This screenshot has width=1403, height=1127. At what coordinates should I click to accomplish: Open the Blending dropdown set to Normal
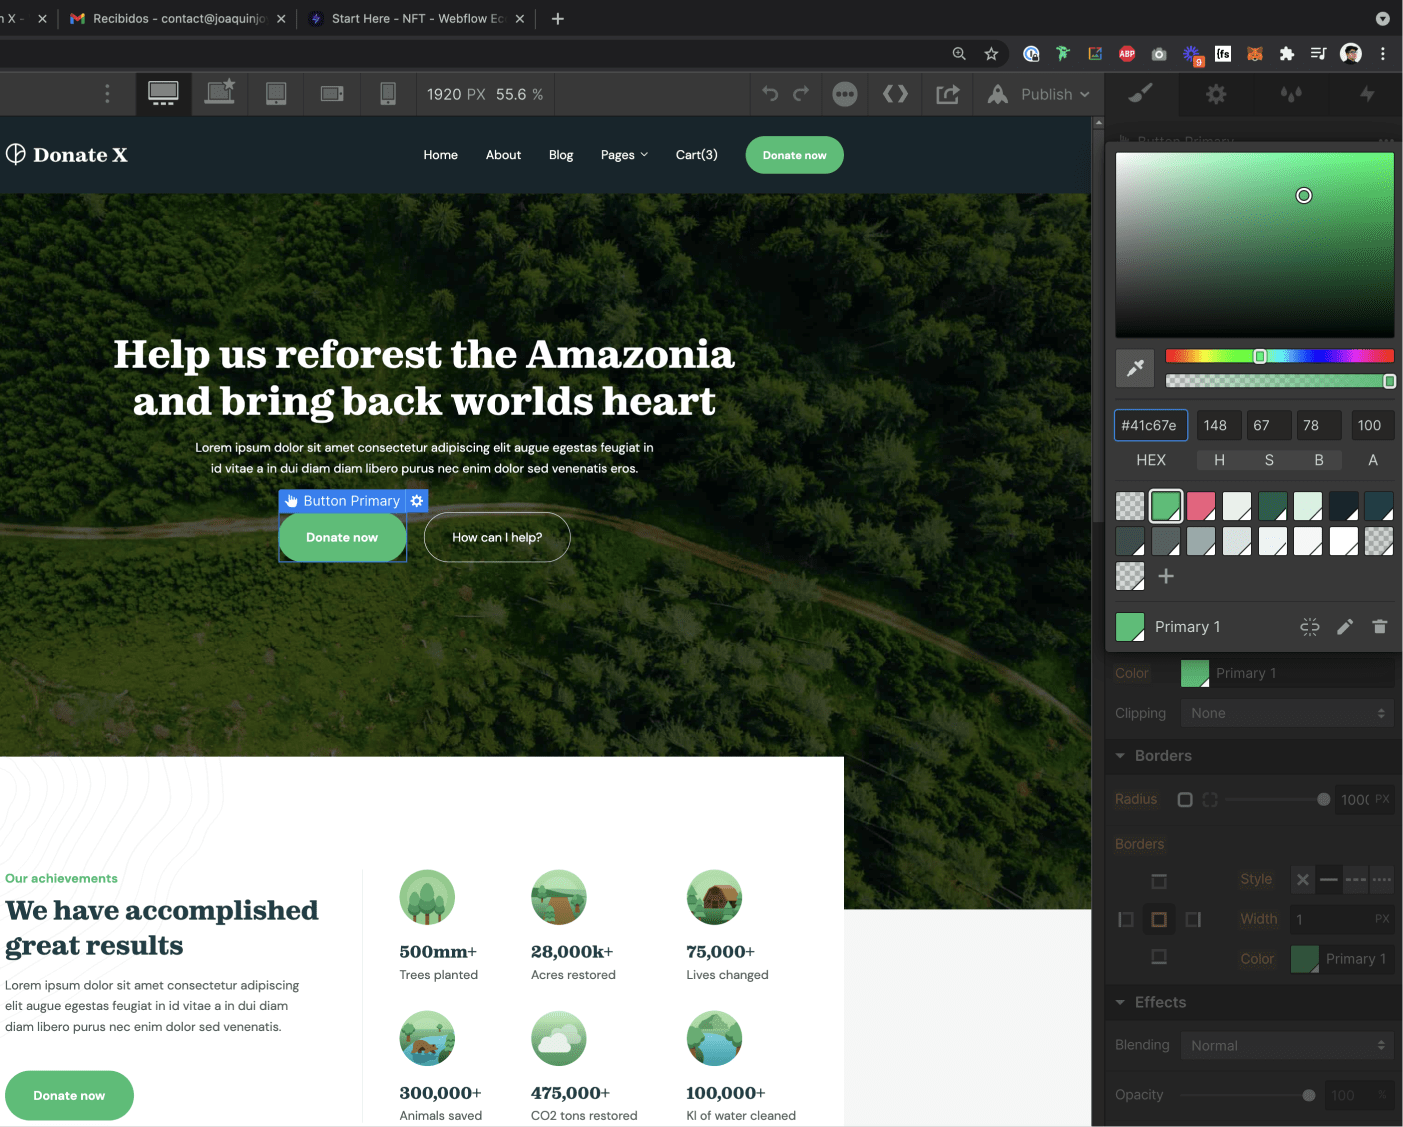1287,1045
